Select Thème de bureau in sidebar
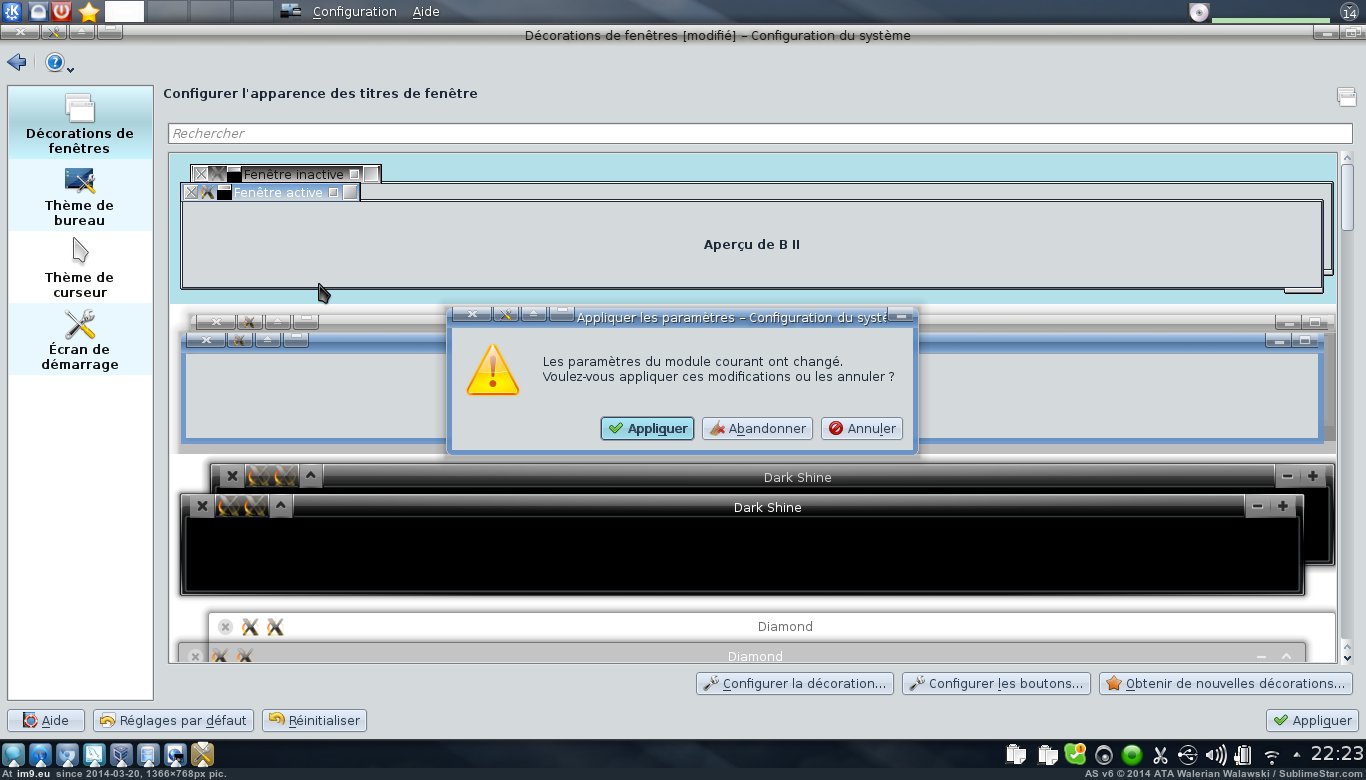The width and height of the screenshot is (1366, 780). point(79,196)
